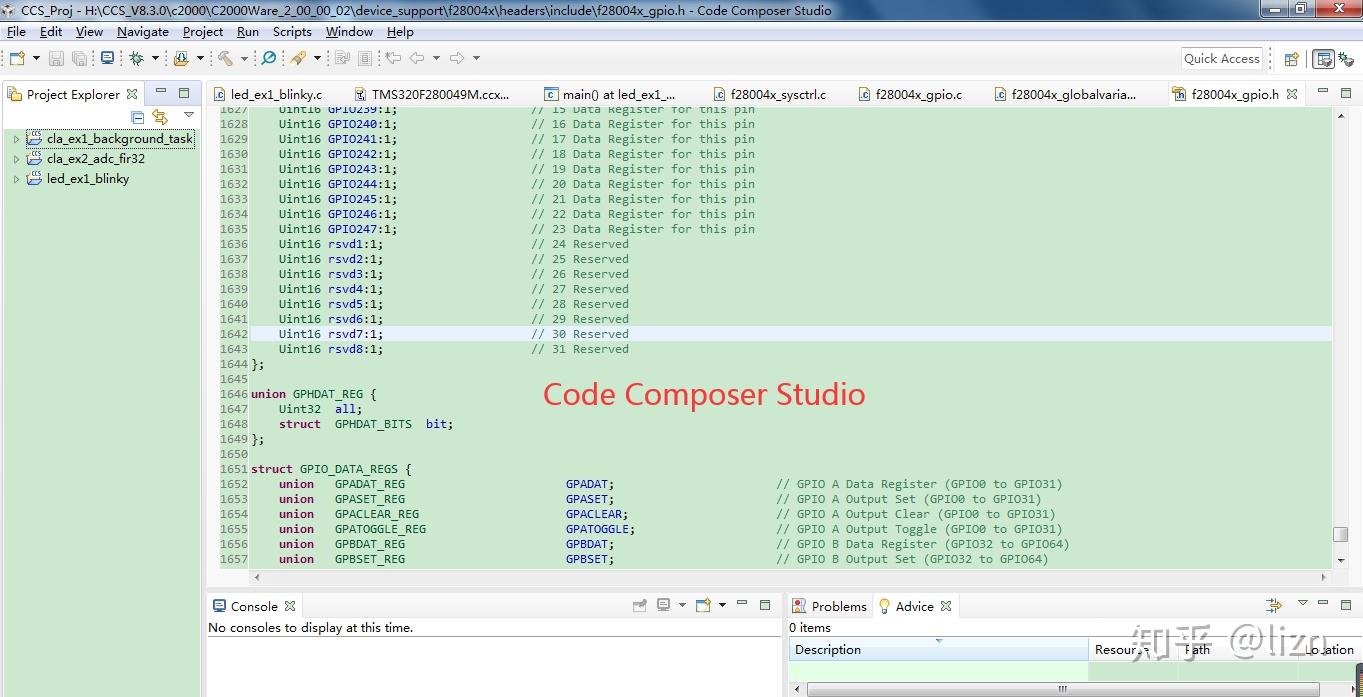This screenshot has width=1363, height=697.
Task: Close the f28004x_gpio.h editor tab
Action: click(1292, 94)
